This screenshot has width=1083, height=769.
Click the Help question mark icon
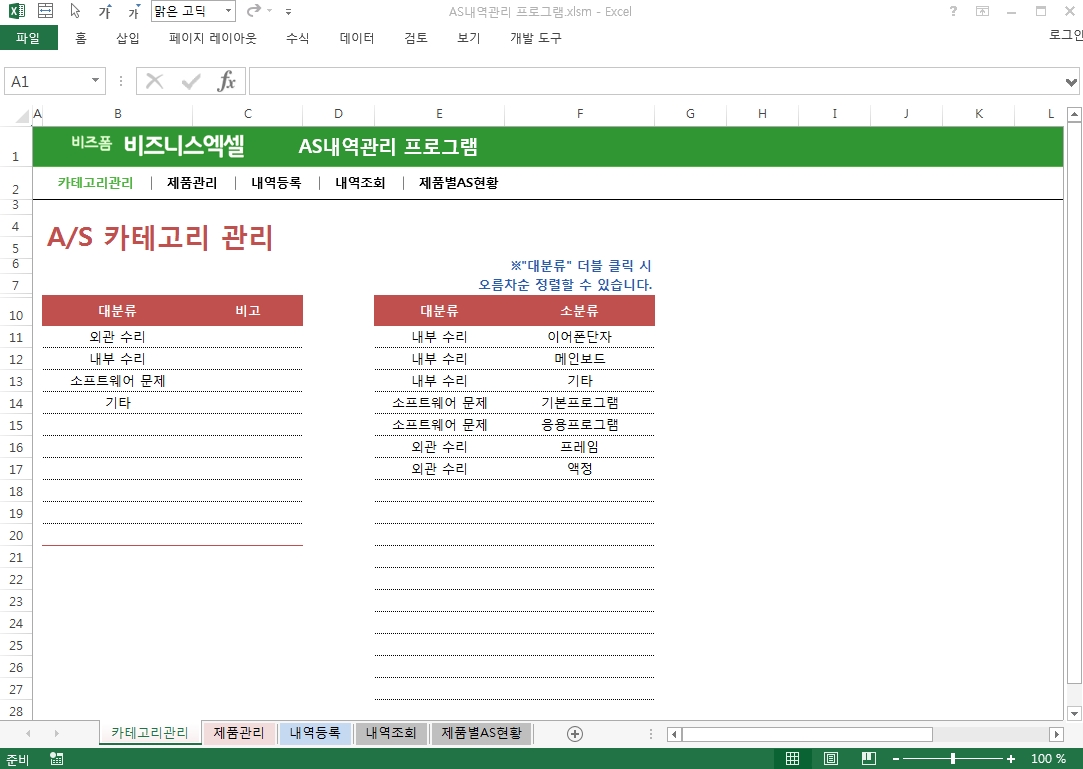coord(953,11)
